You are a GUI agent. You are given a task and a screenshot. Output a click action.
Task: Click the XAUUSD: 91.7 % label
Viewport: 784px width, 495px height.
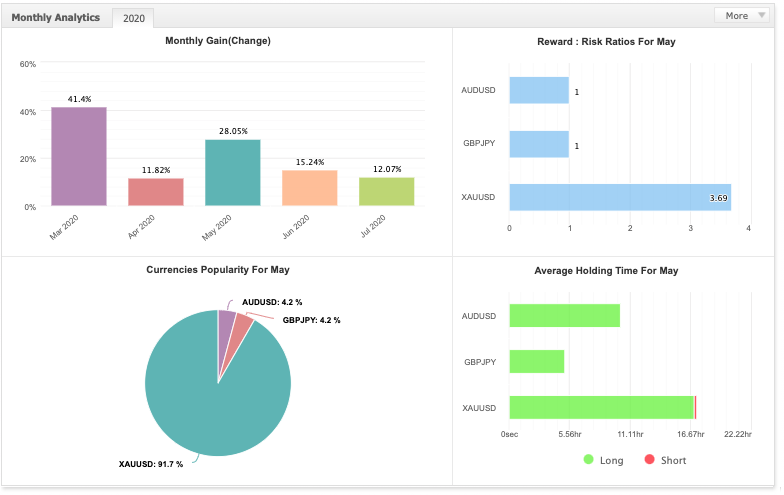point(150,464)
